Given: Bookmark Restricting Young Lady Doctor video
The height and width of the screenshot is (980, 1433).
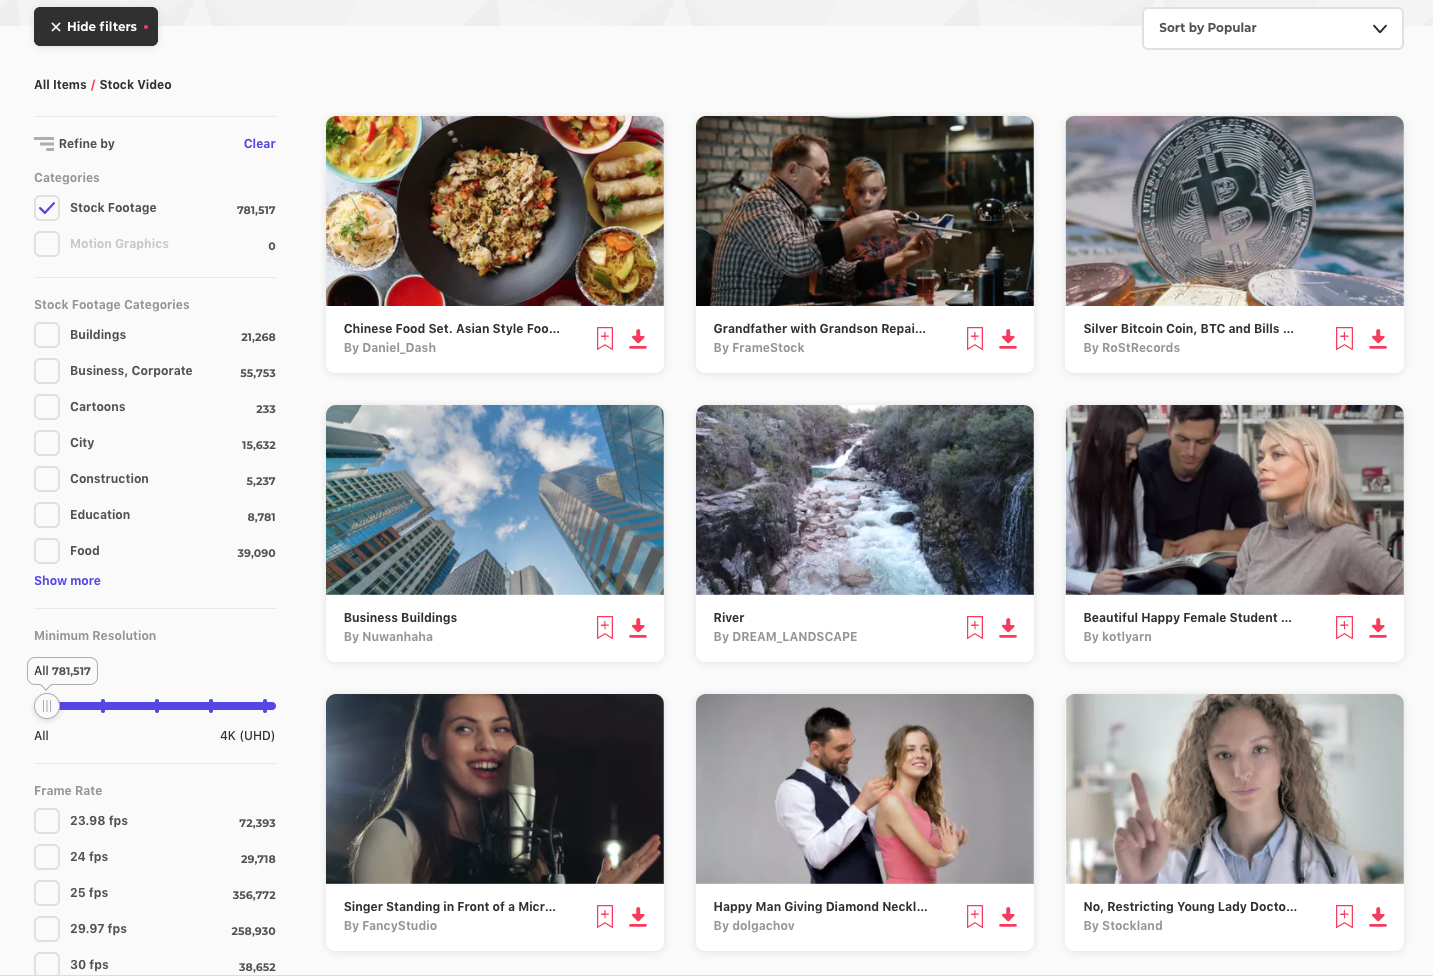Looking at the screenshot, I should click(1344, 916).
